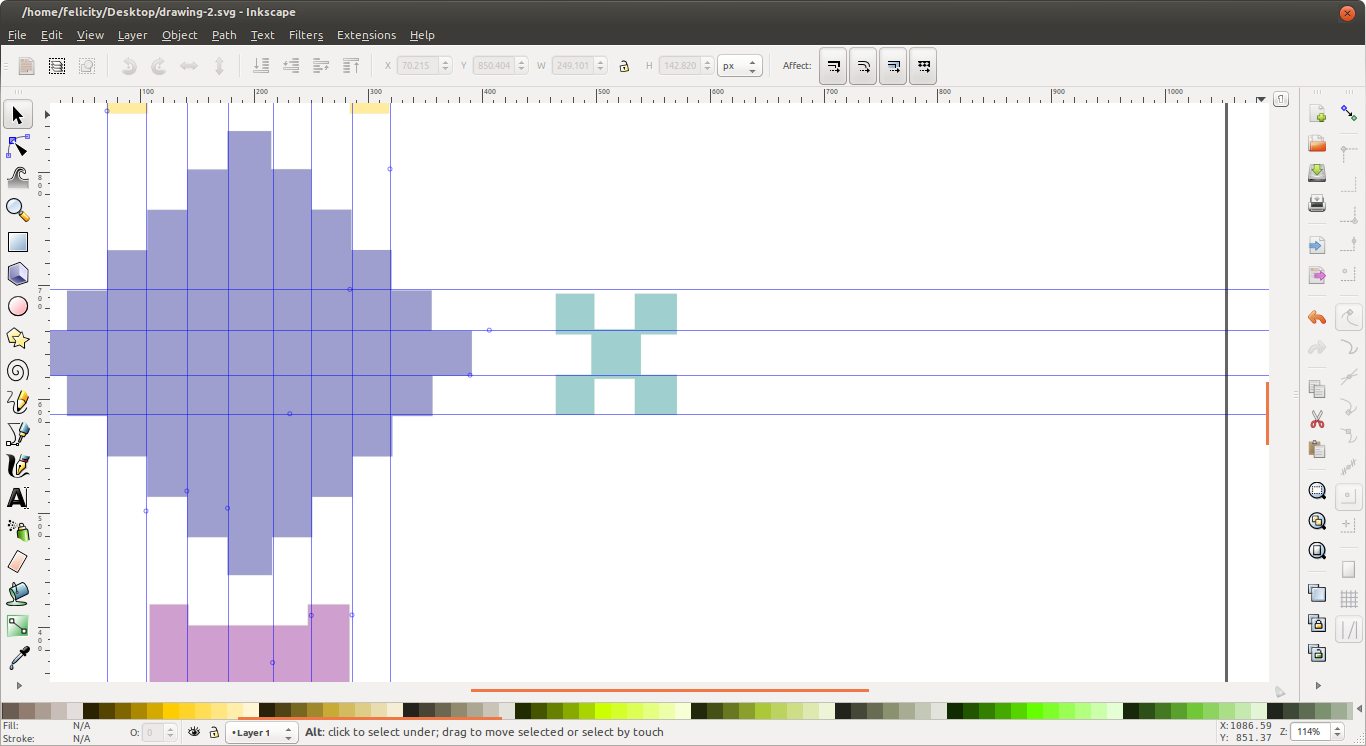Select the Star polygon tool
This screenshot has height=746, width=1366.
(x=18, y=338)
